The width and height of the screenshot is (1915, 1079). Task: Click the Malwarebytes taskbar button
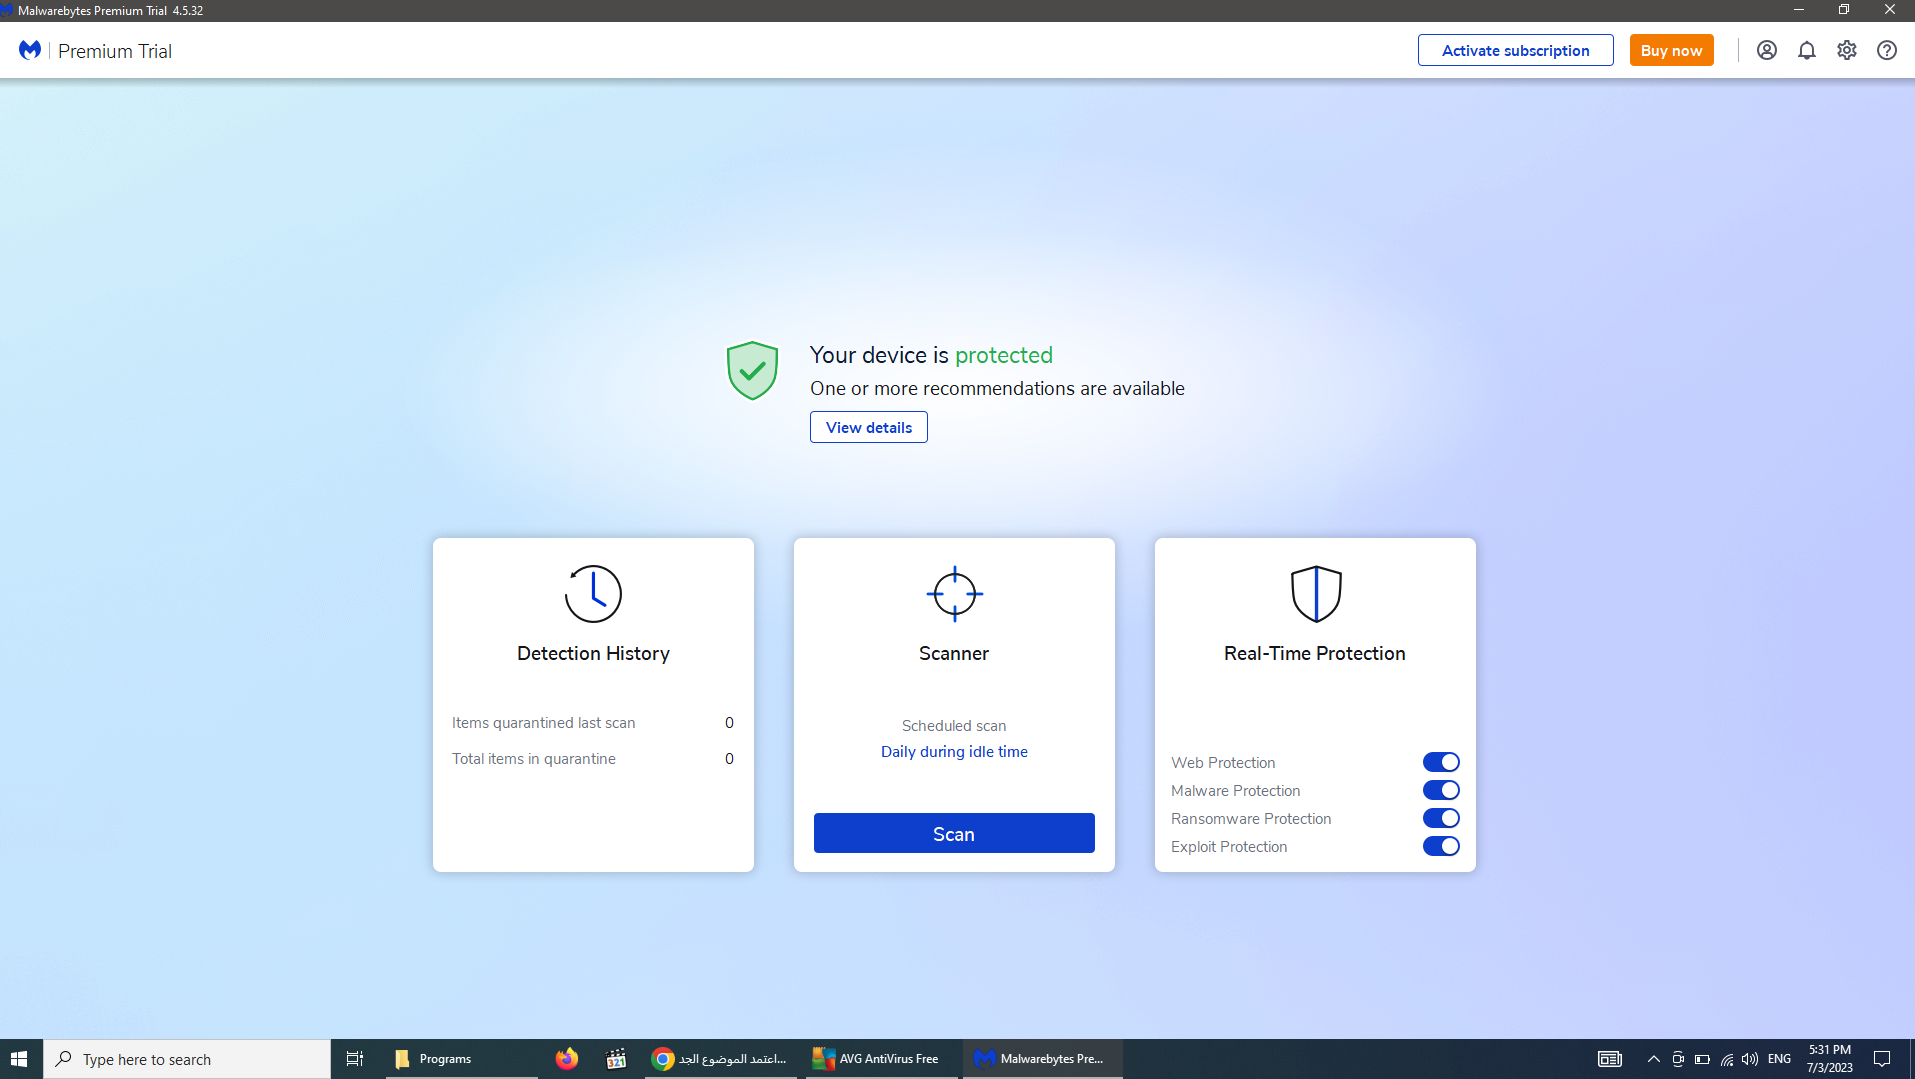click(x=1042, y=1059)
